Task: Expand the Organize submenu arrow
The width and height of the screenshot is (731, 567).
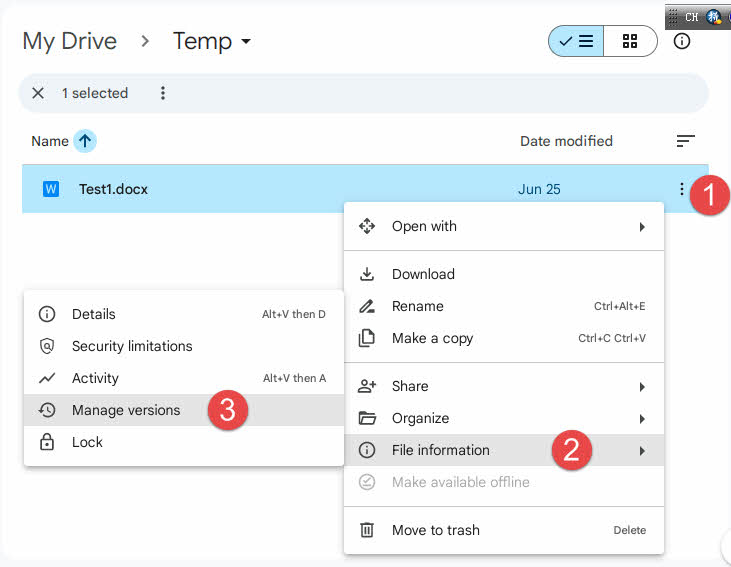Action: click(x=642, y=419)
